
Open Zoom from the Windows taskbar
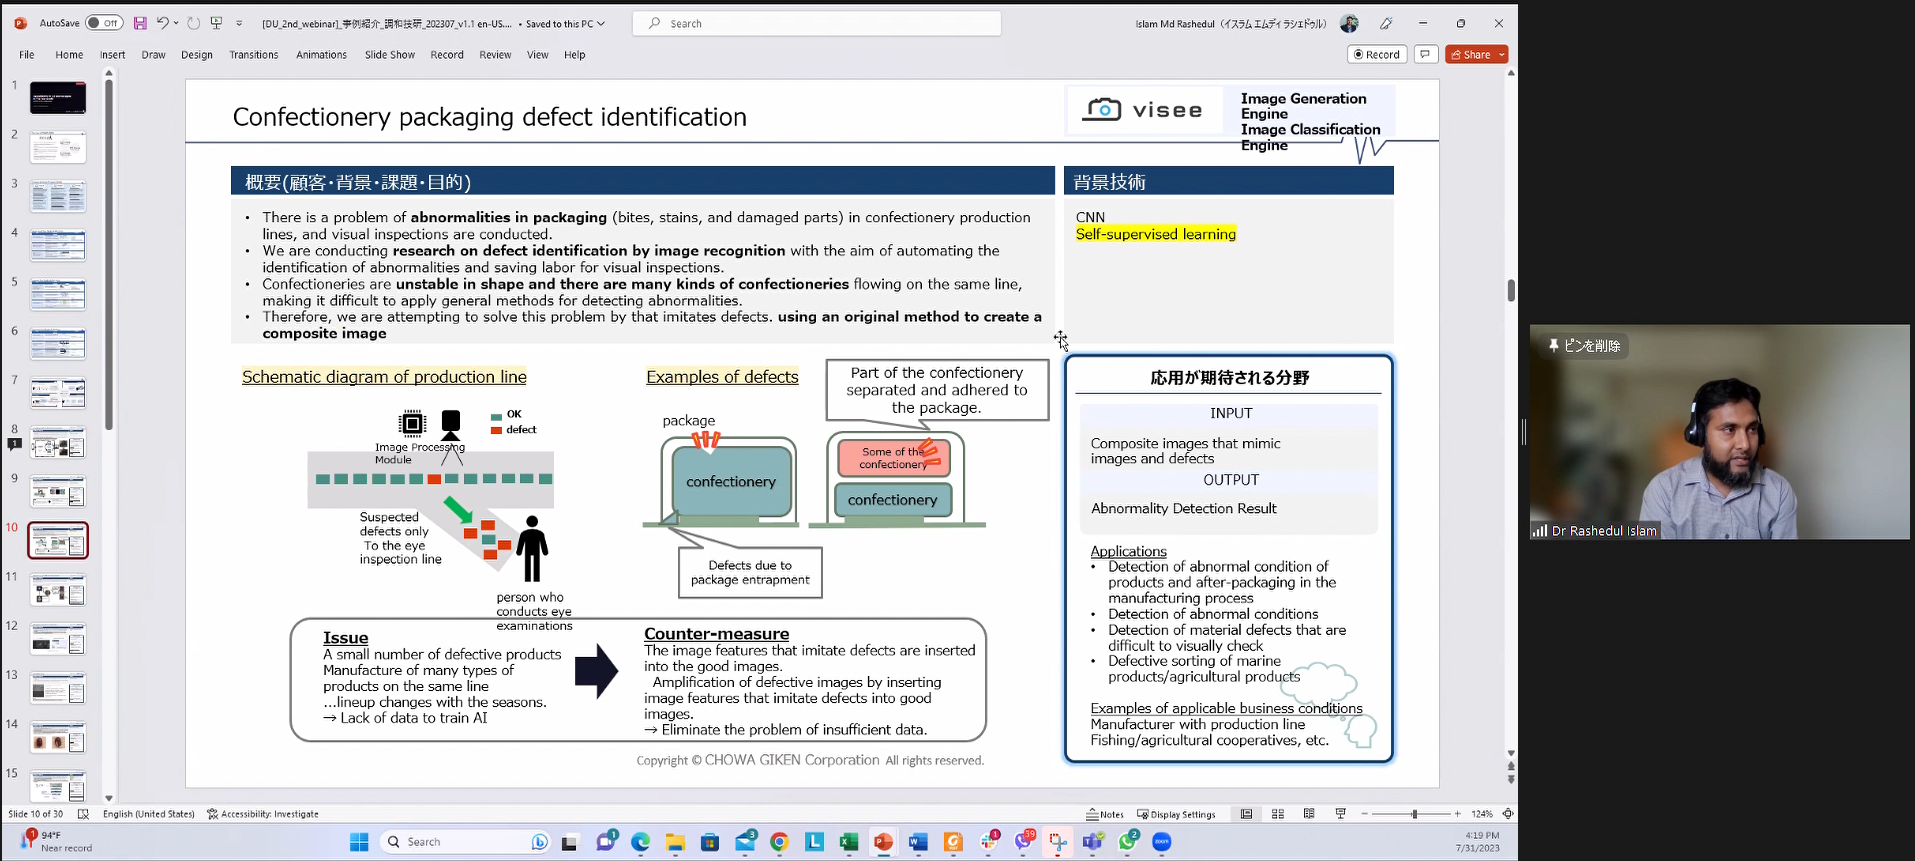[x=1161, y=842]
